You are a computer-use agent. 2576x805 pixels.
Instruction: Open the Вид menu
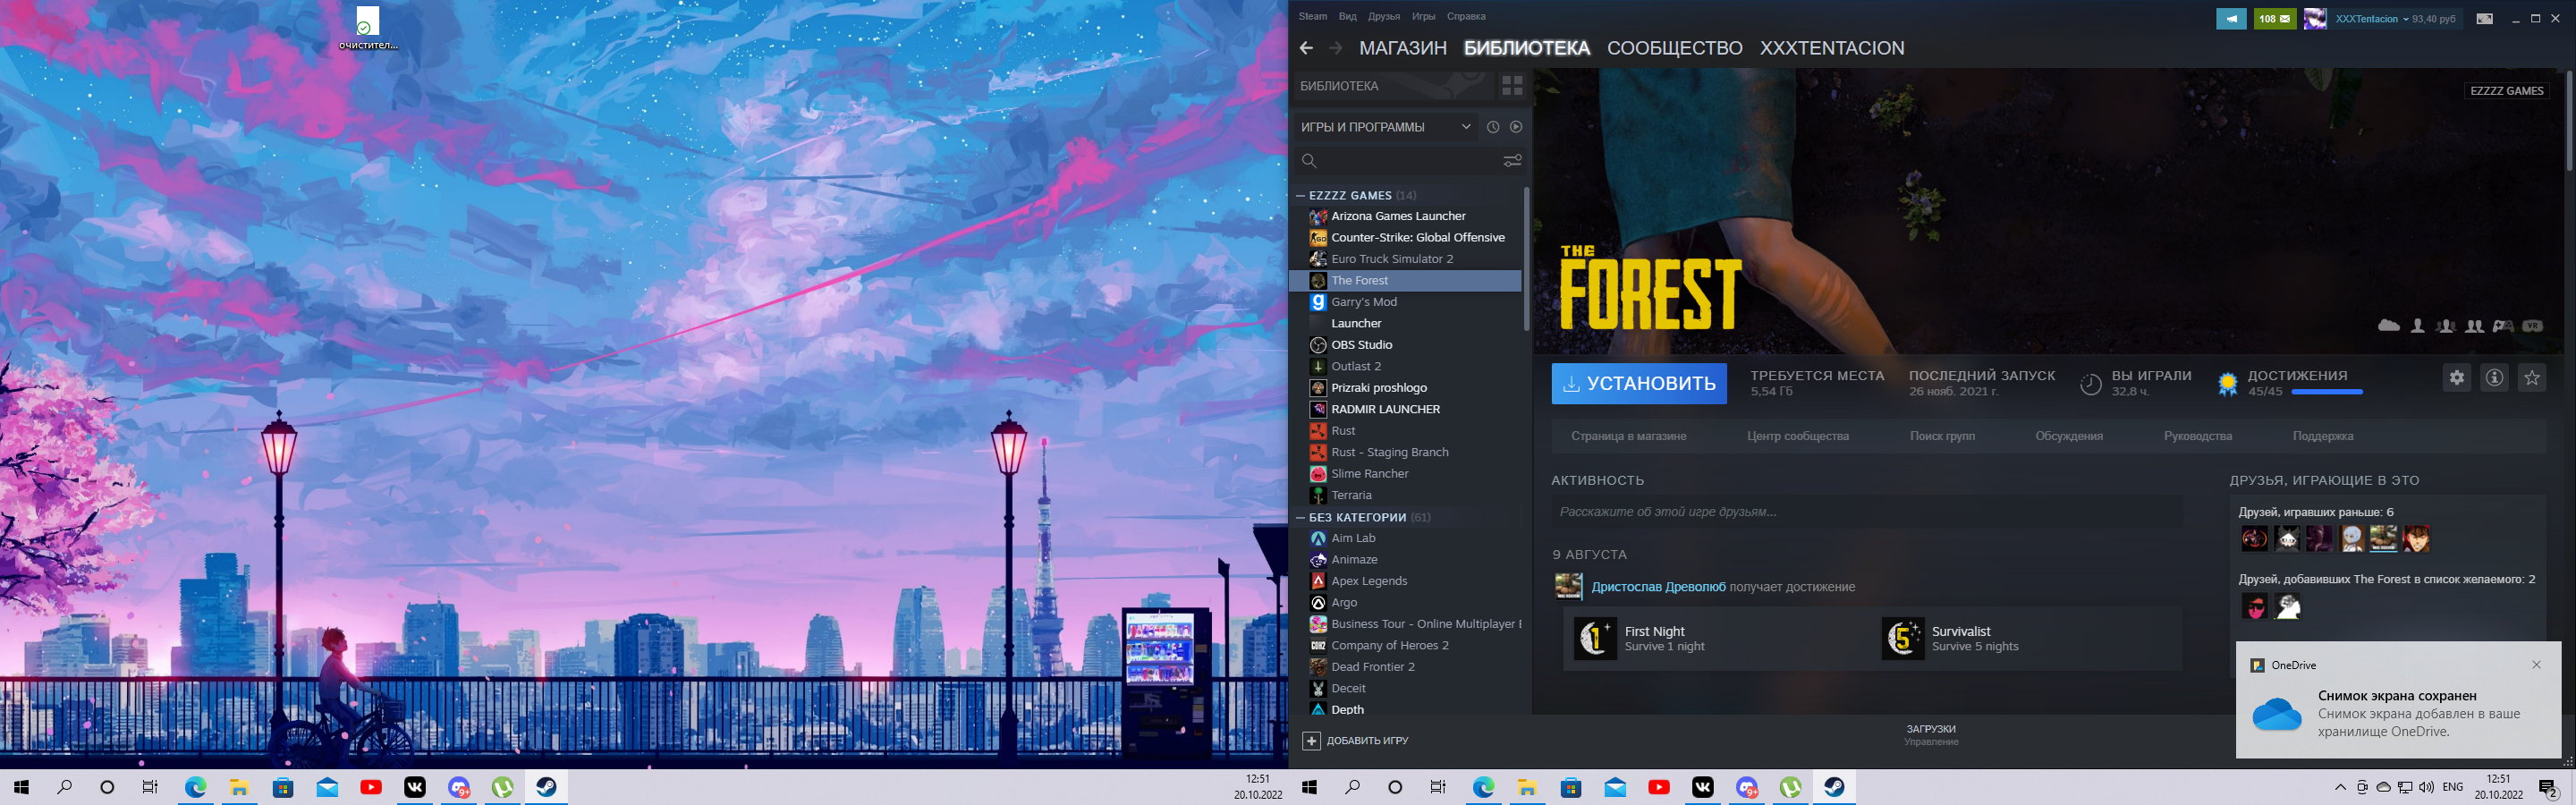(x=1348, y=16)
